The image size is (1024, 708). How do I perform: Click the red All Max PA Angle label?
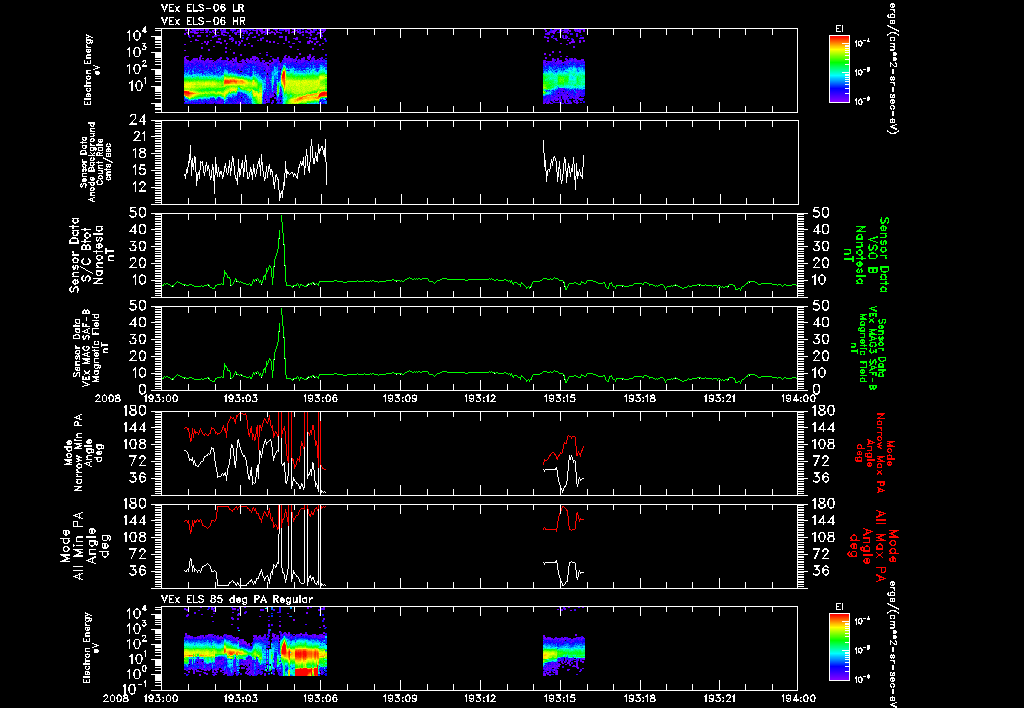pyautogui.click(x=872, y=545)
